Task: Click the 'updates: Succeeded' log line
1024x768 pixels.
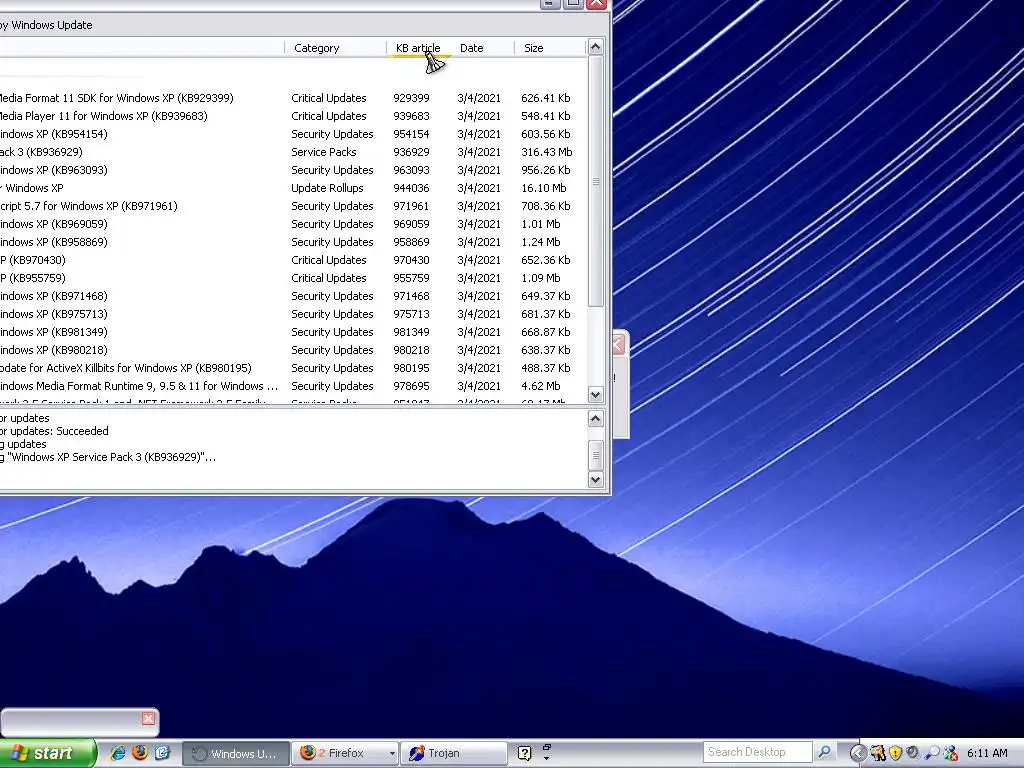Action: tap(54, 431)
